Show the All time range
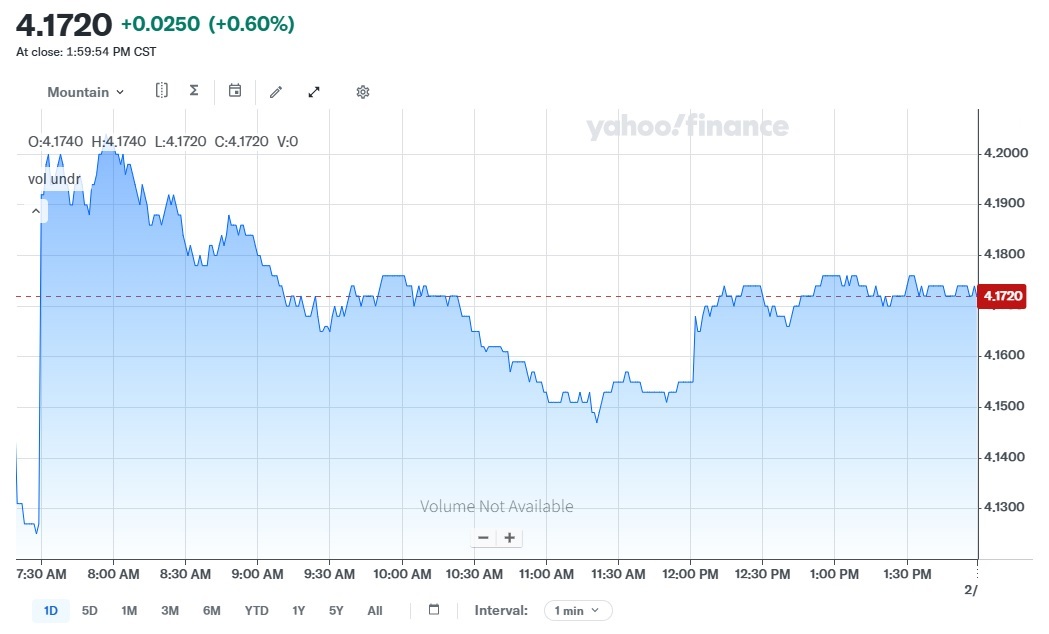 (375, 610)
